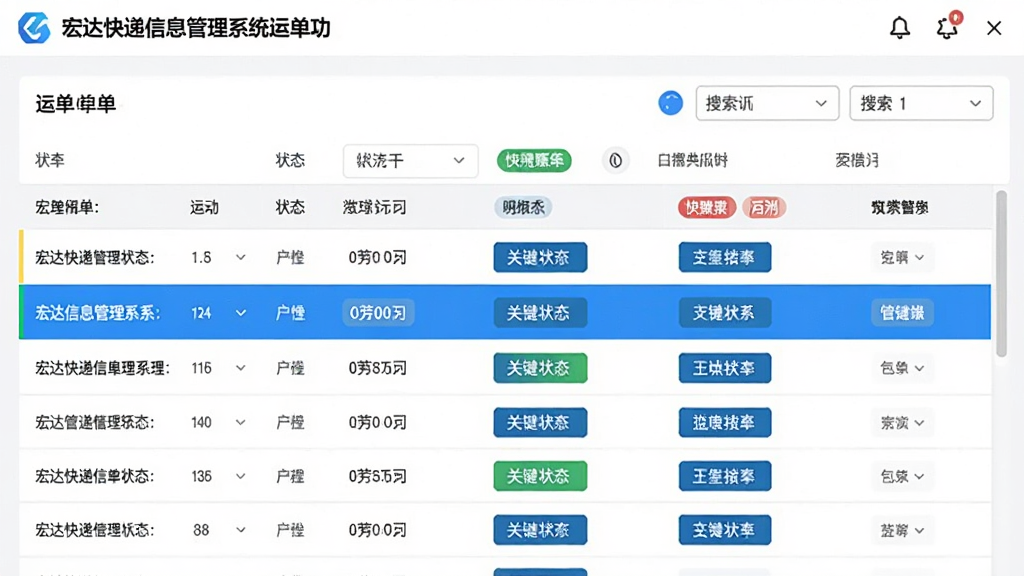This screenshot has width=1024, height=576.
Task: Expand the 88 value chevron
Action: click(240, 530)
